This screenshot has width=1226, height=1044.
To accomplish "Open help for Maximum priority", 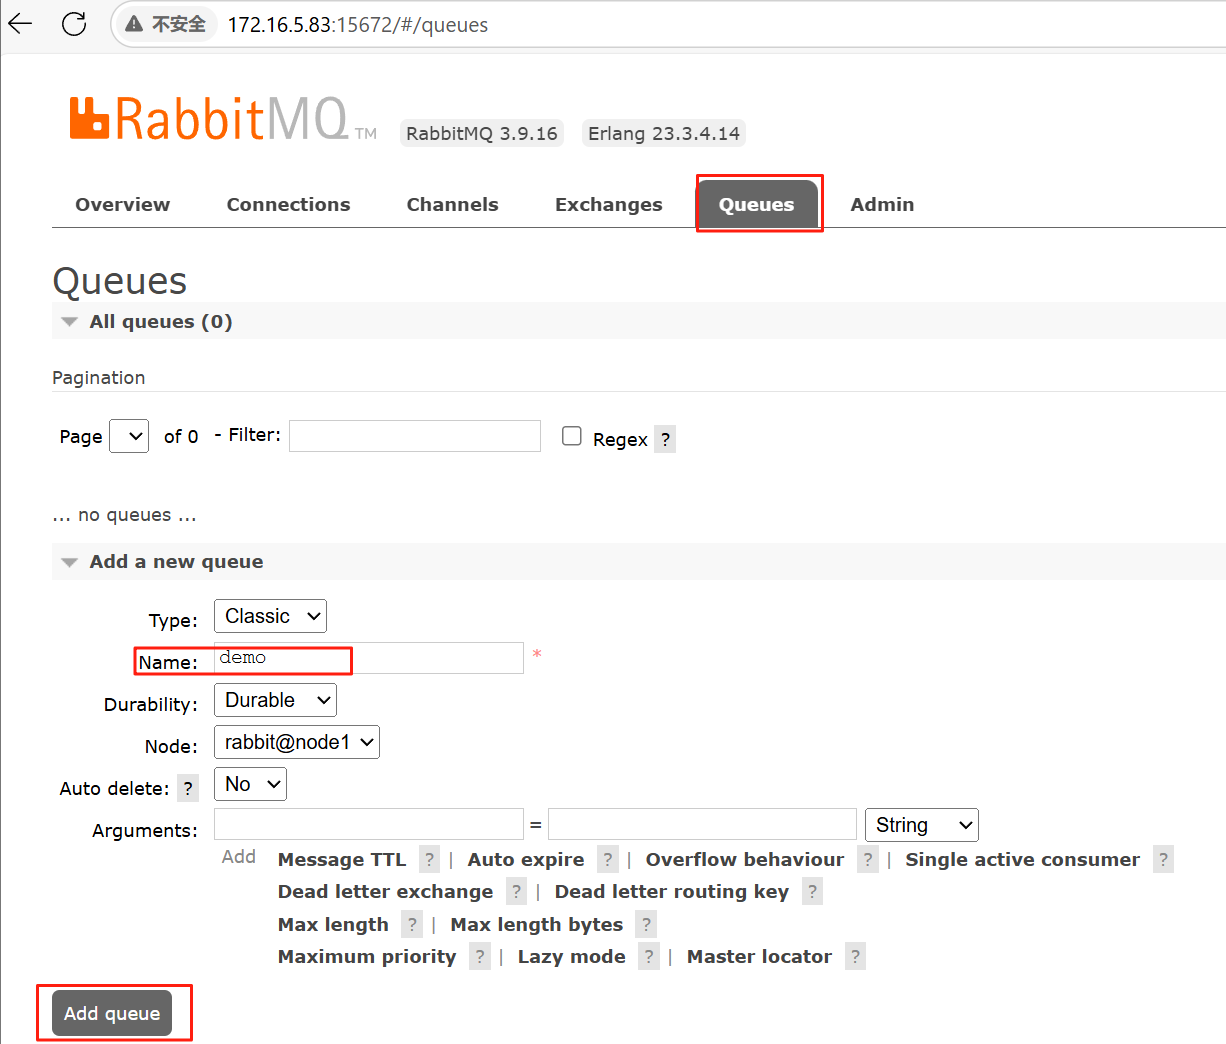I will [480, 956].
